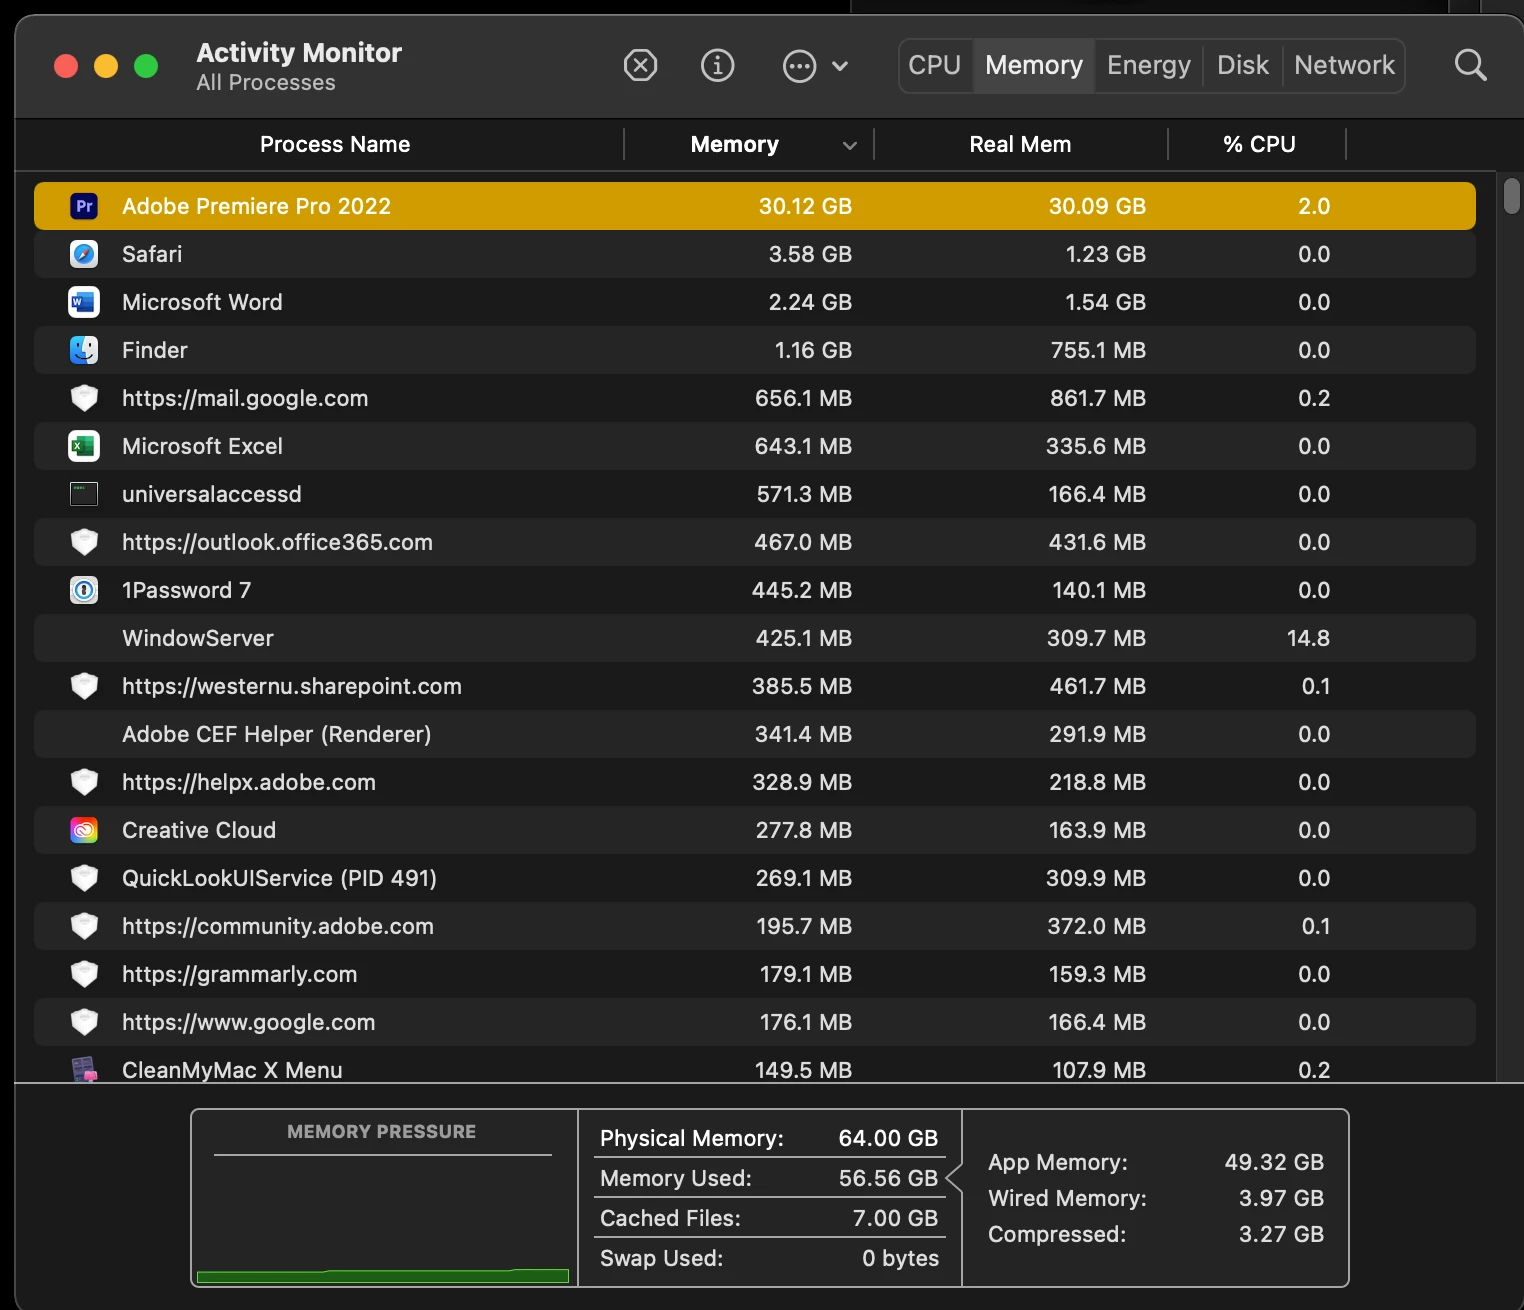
Task: Click Cached Files 7.00 GB value
Action: (x=895, y=1218)
